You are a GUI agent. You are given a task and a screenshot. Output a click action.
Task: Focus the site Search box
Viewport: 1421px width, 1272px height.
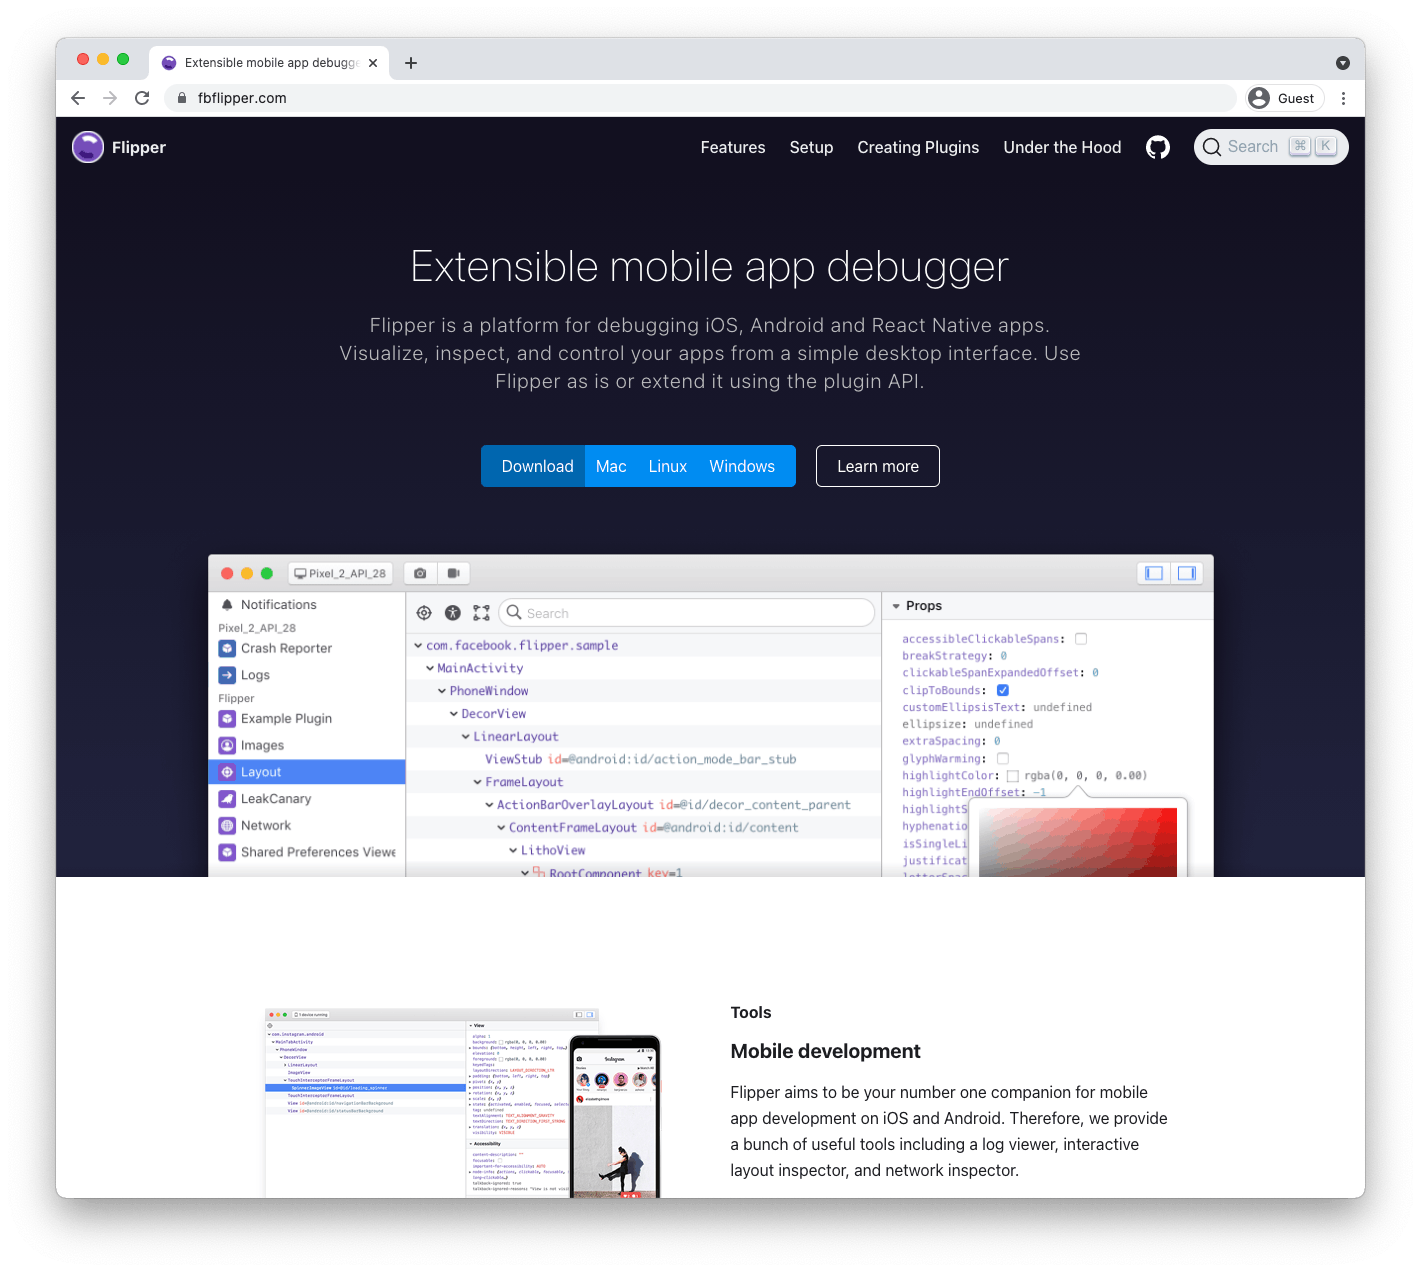point(1271,147)
